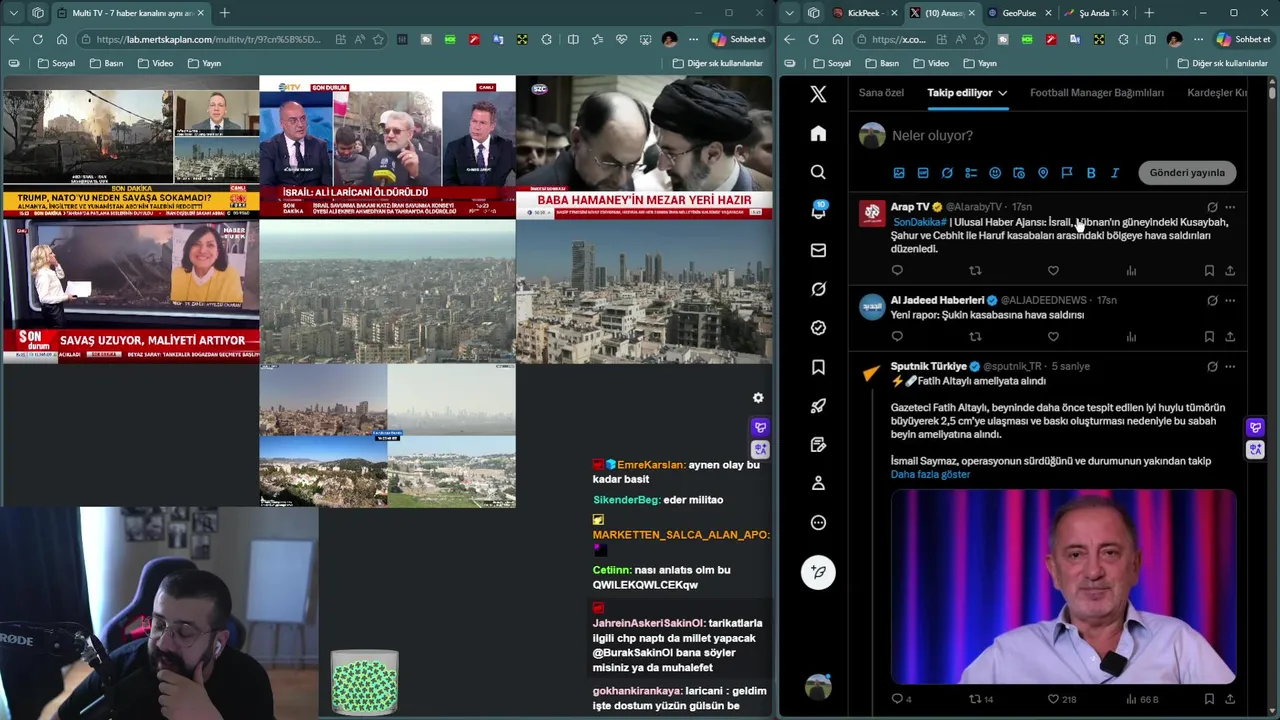The height and width of the screenshot is (720, 1280).
Task: Open Sohbet et Copilot button in left browser
Action: [x=738, y=39]
